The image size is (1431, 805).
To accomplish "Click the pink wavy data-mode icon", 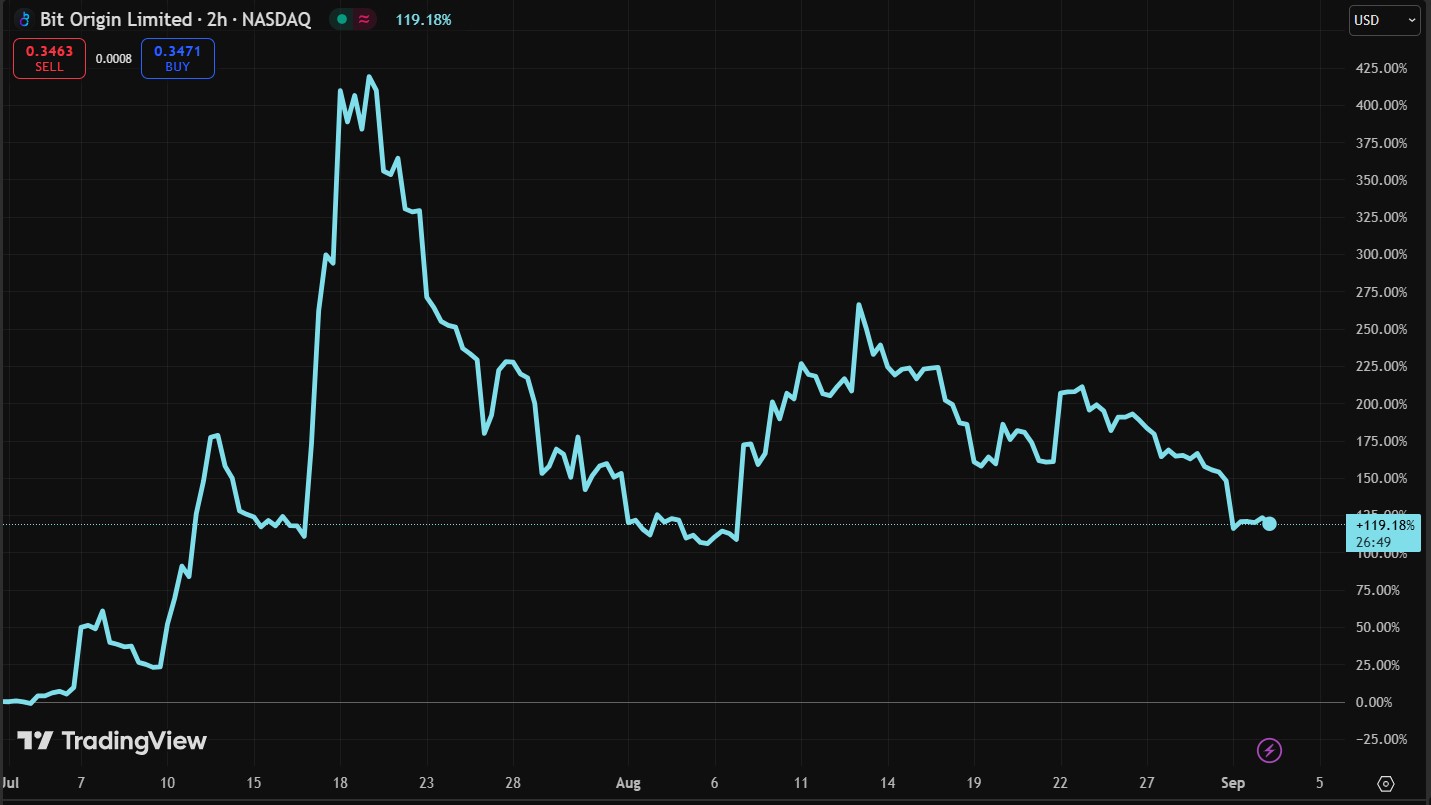I will [367, 19].
